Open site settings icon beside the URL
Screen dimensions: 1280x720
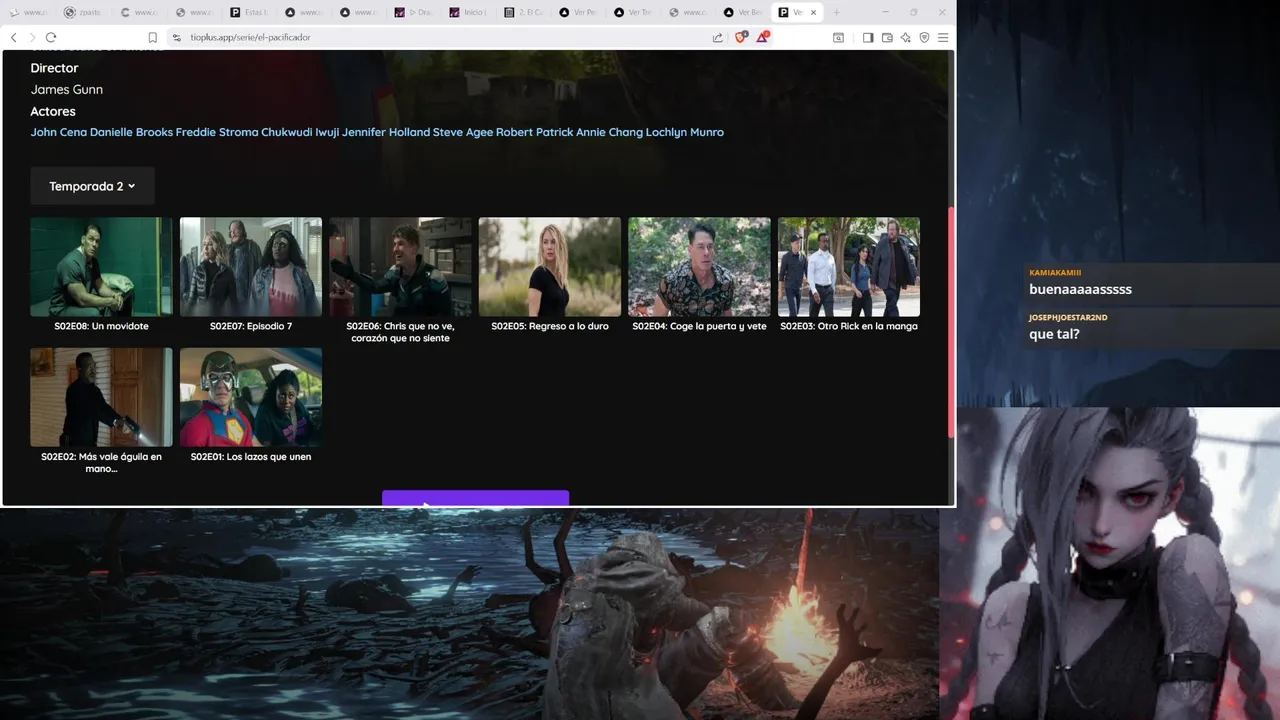[177, 37]
